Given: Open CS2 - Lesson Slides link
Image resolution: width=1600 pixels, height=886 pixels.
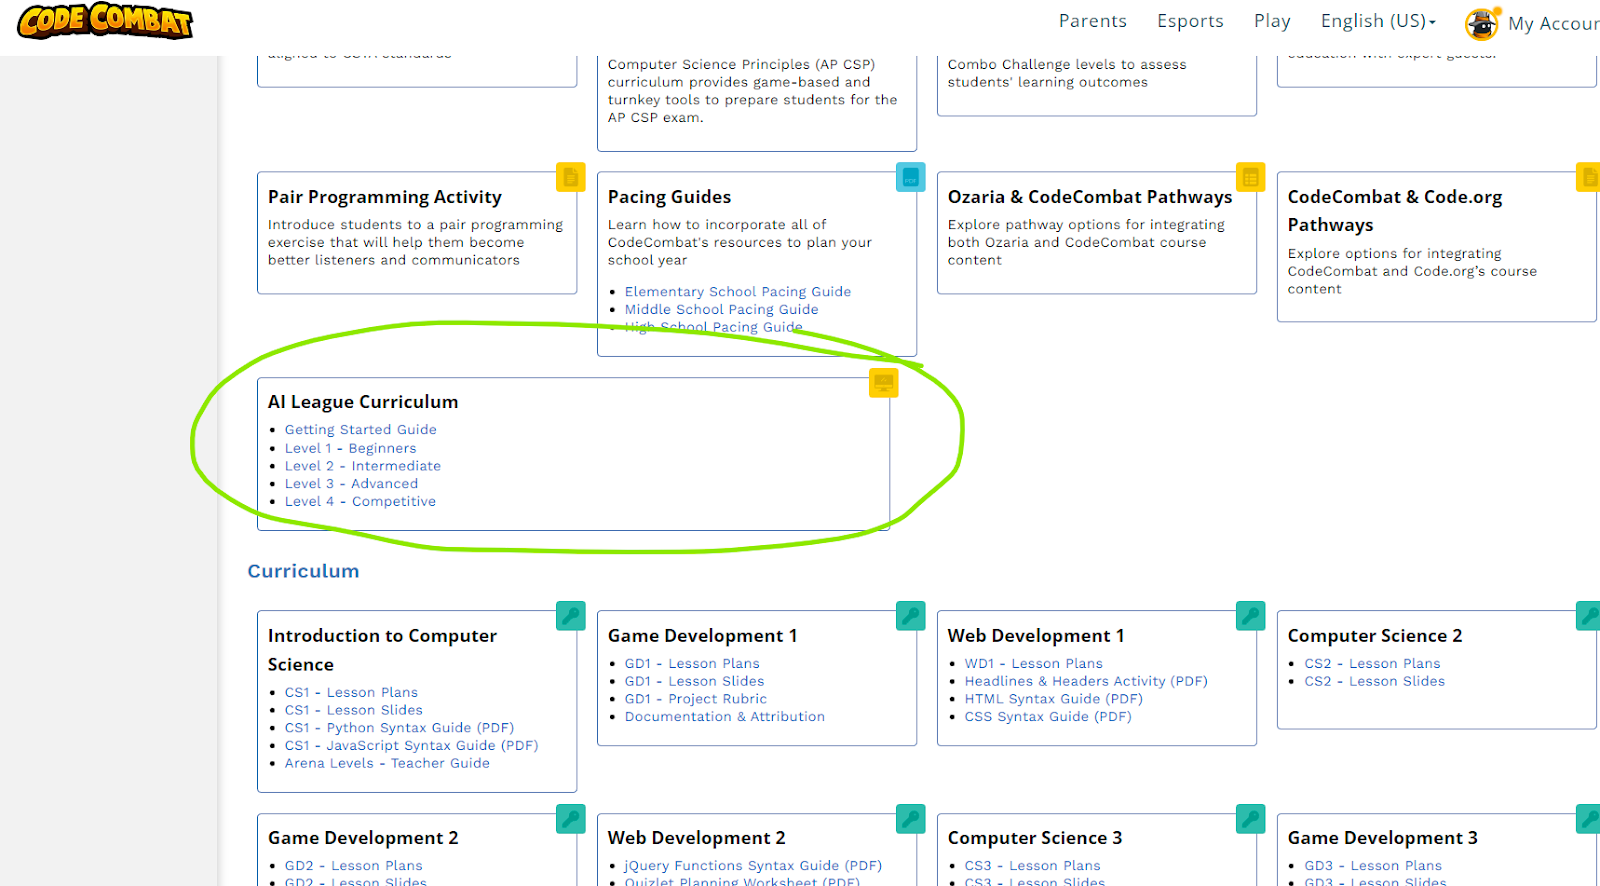Looking at the screenshot, I should [1374, 682].
